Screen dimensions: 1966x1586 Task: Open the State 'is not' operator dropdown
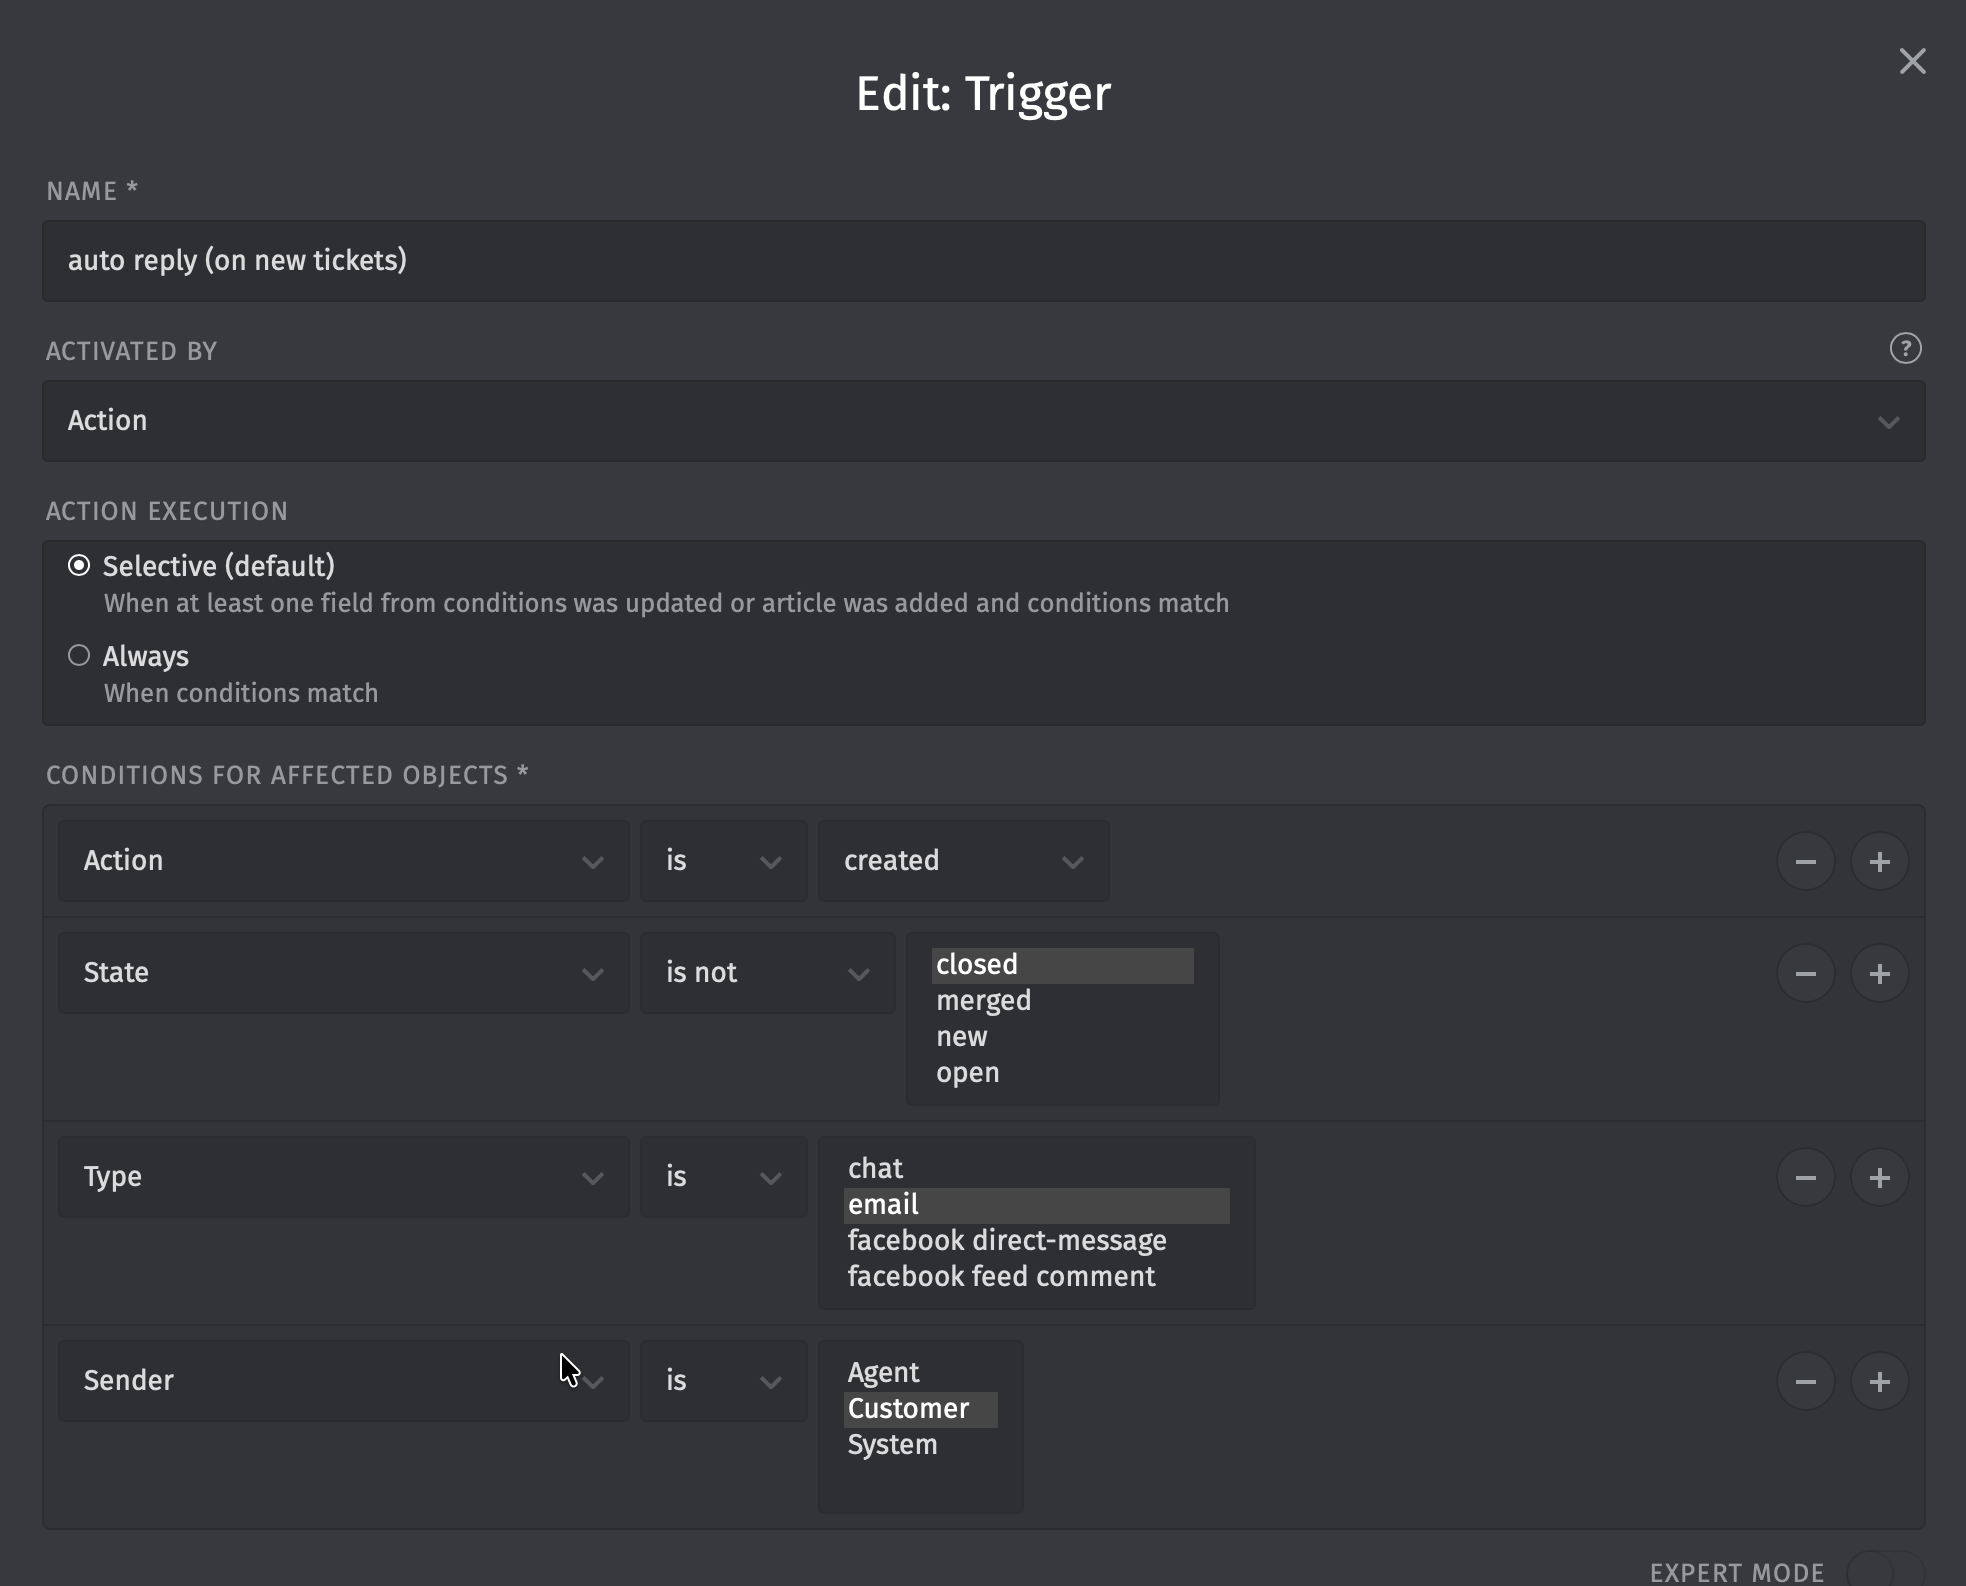(766, 973)
